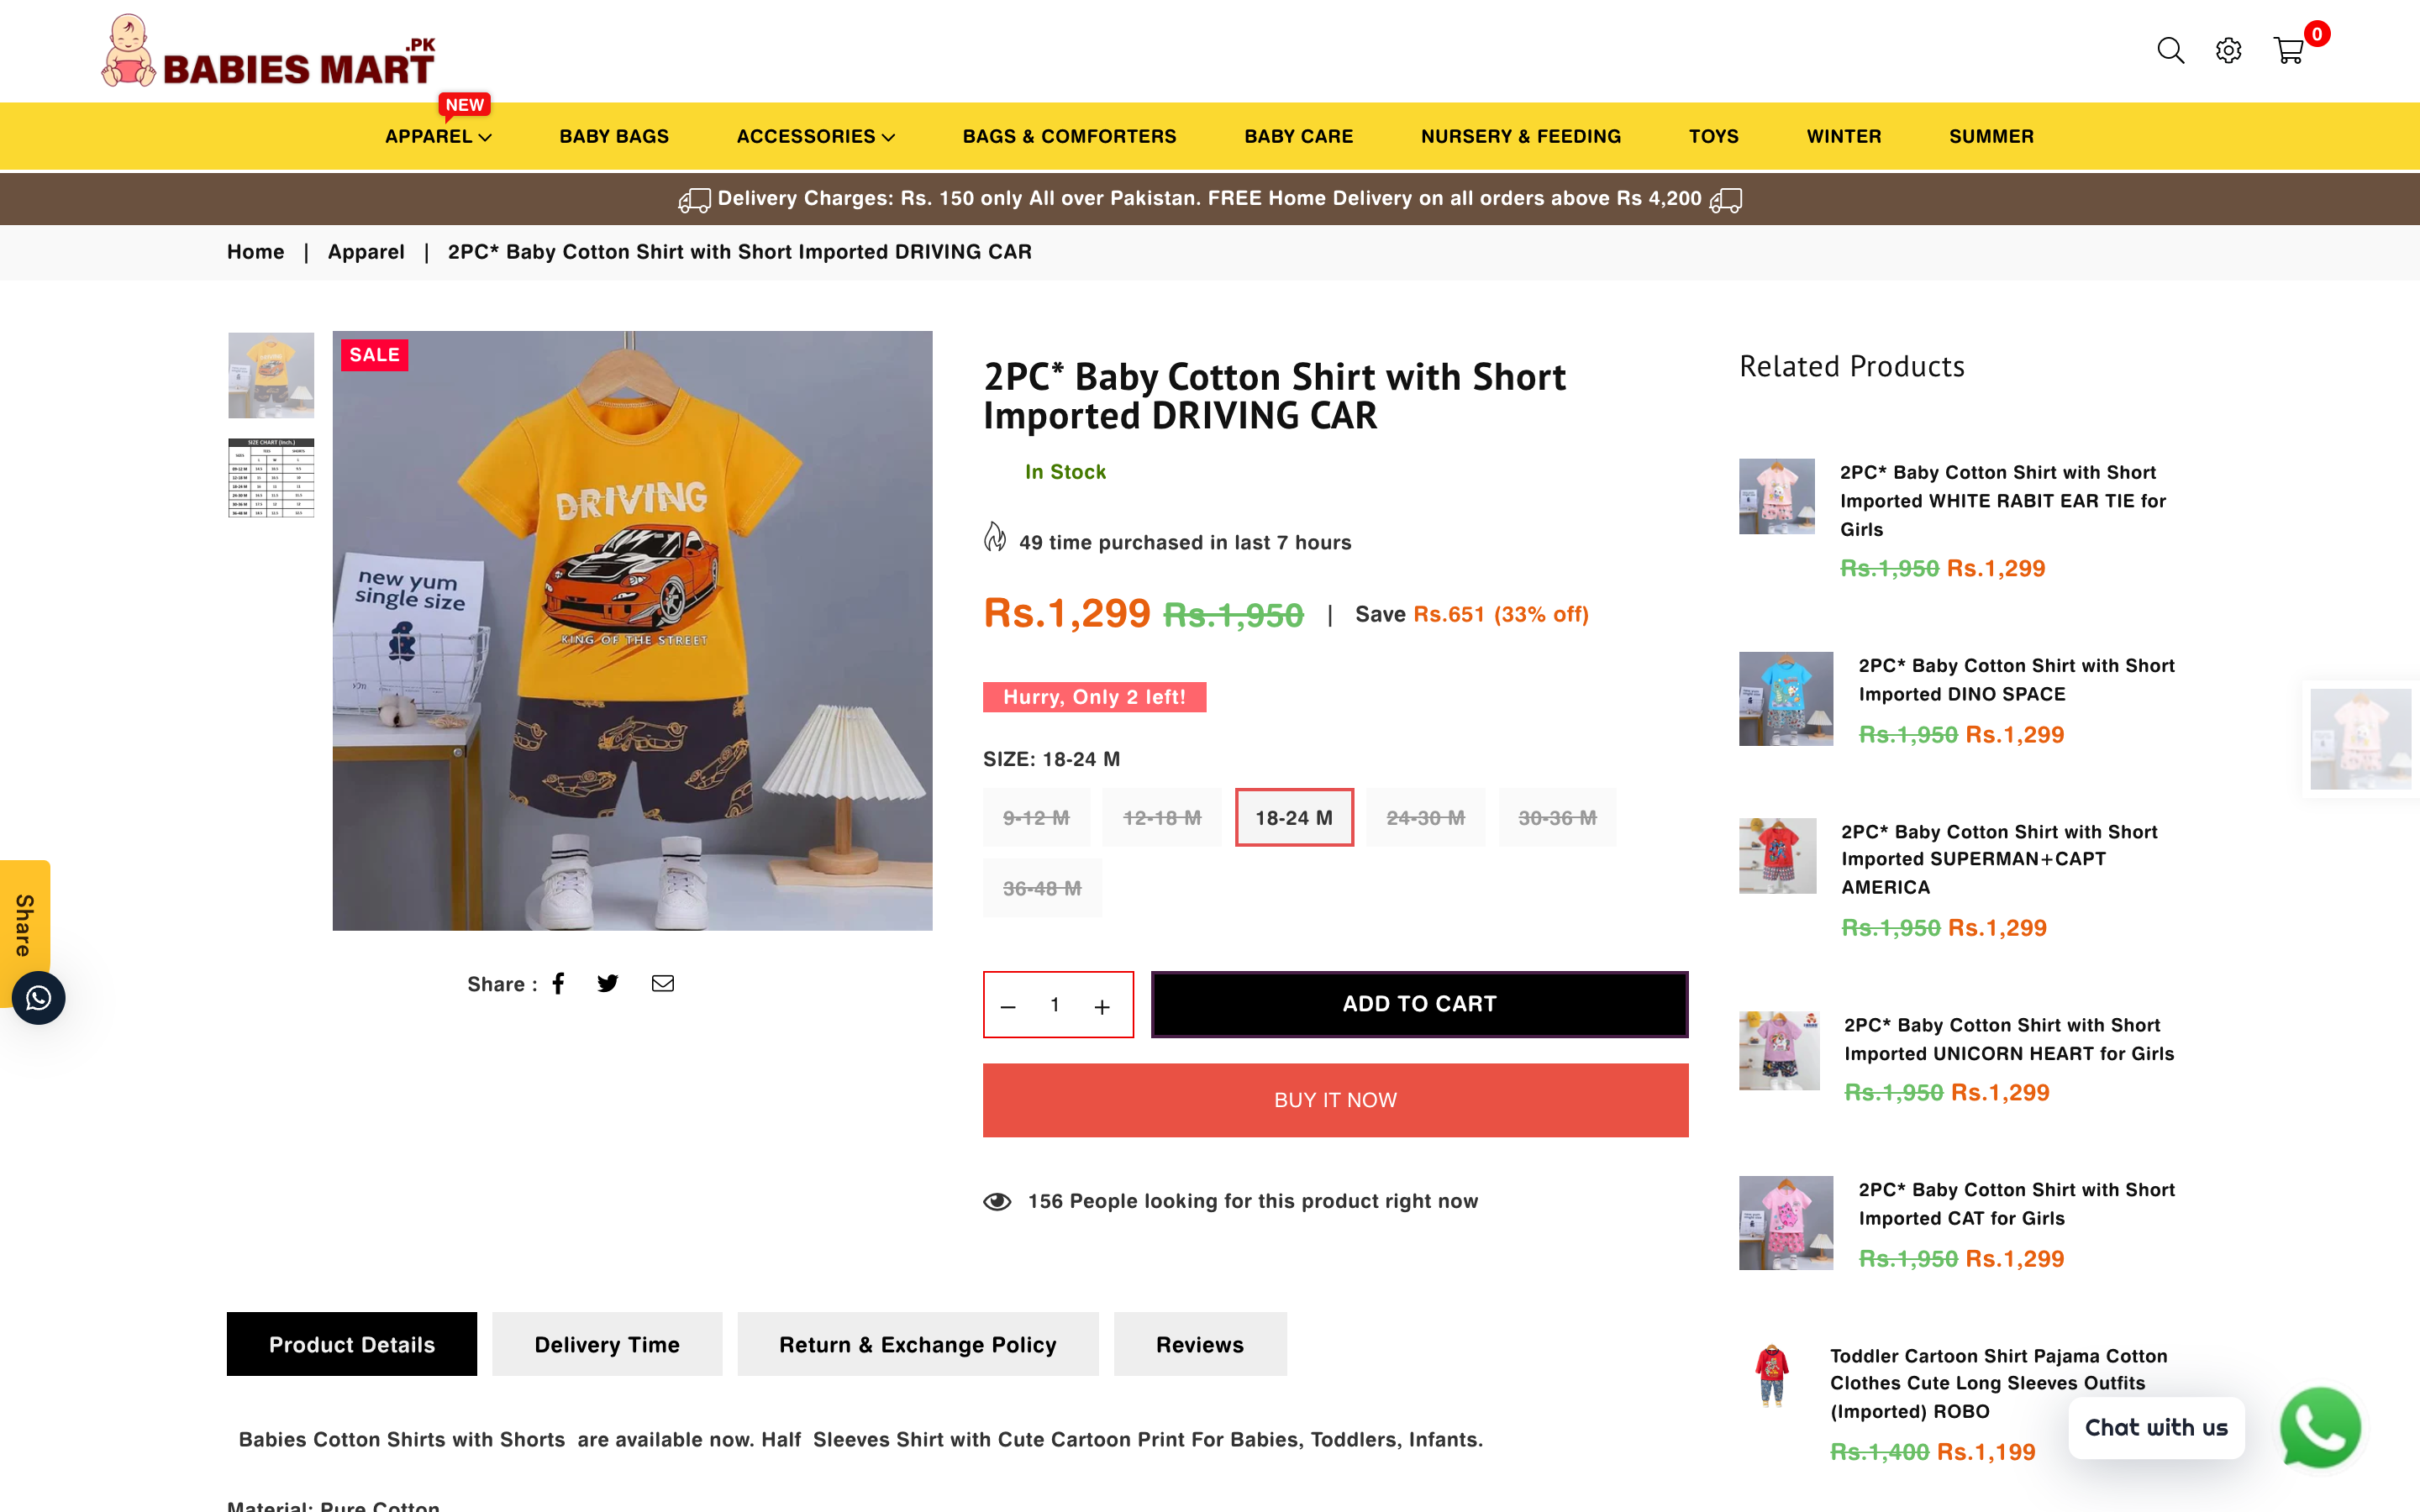
Task: Choose the 9-12 M size option
Action: [x=1036, y=818]
